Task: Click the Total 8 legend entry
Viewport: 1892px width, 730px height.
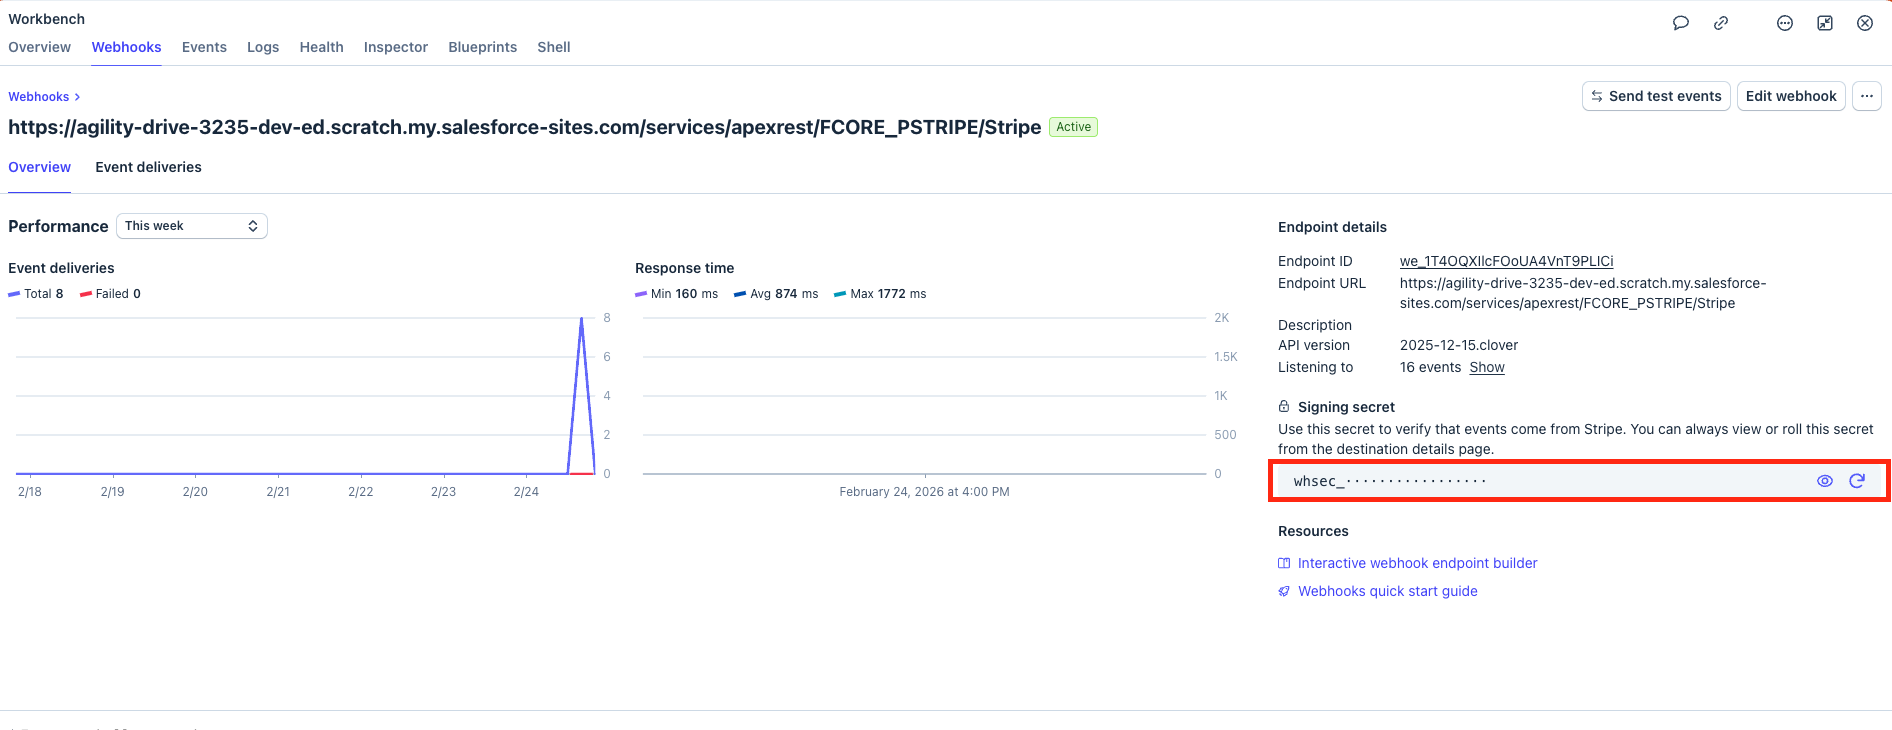Action: pyautogui.click(x=36, y=294)
